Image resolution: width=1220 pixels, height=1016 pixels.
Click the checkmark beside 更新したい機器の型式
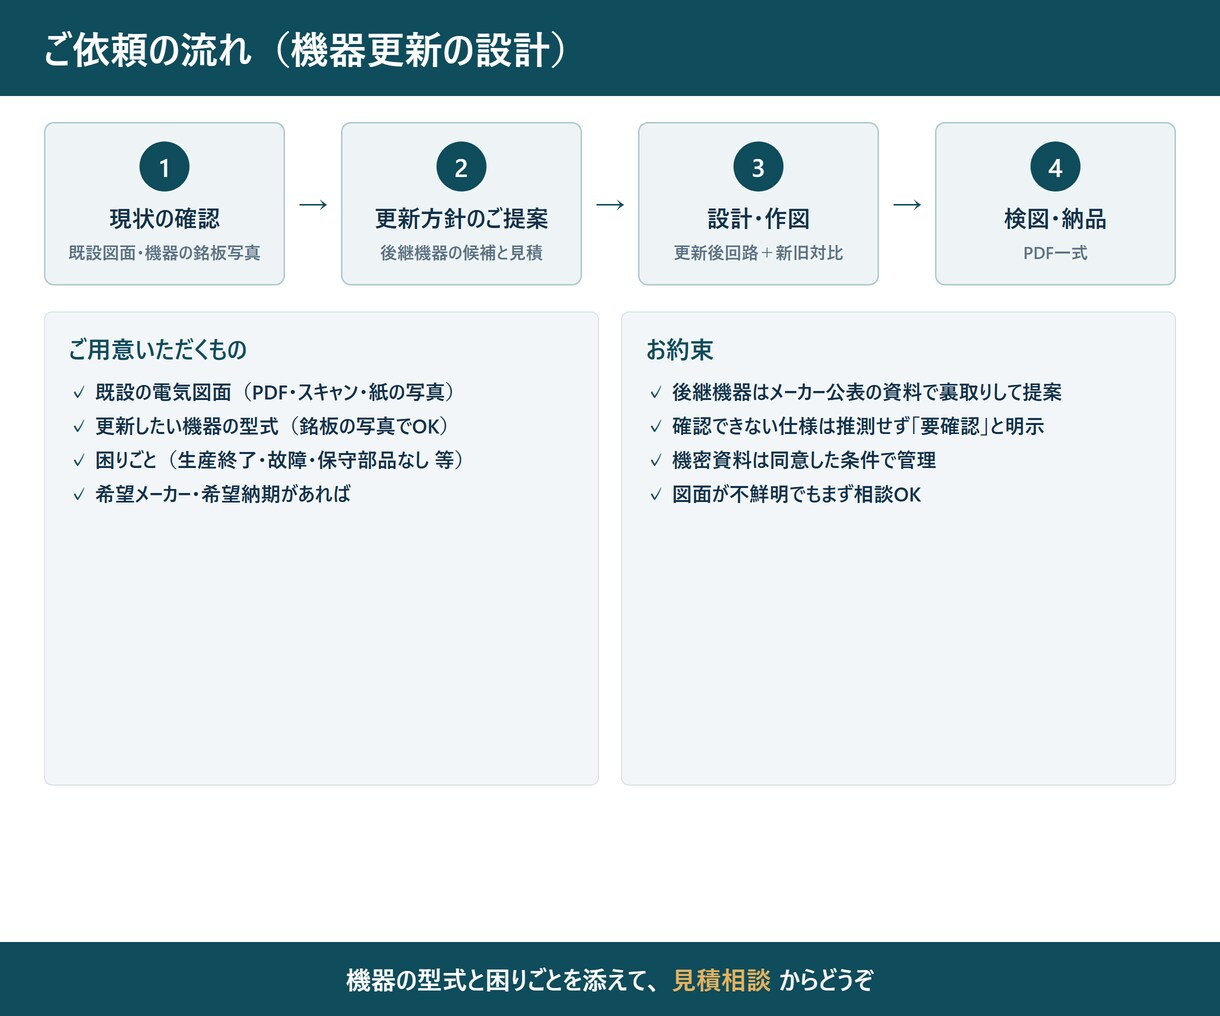pos(79,427)
